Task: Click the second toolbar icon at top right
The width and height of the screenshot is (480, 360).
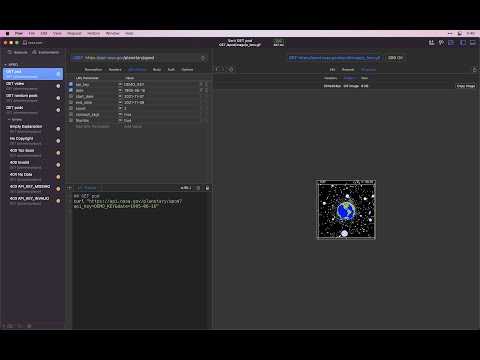Action: click(441, 43)
